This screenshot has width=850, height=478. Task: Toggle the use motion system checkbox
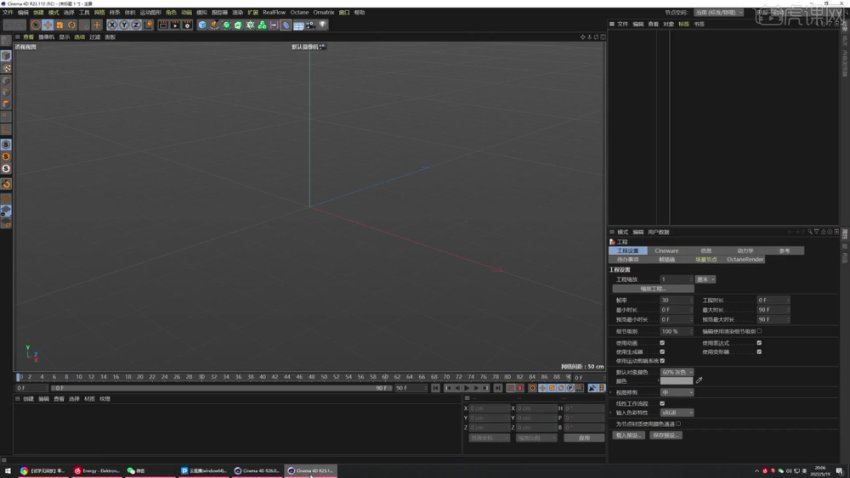662,360
